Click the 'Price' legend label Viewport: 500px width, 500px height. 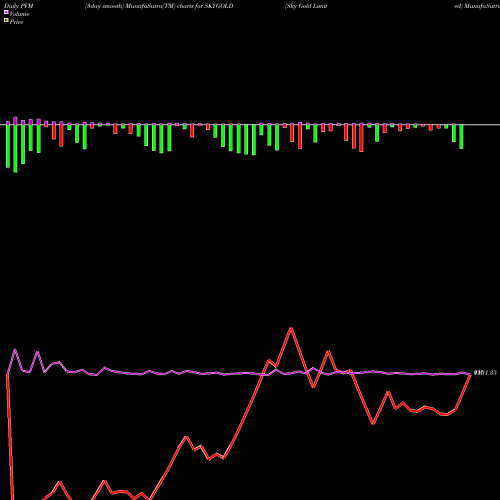pyautogui.click(x=16, y=22)
